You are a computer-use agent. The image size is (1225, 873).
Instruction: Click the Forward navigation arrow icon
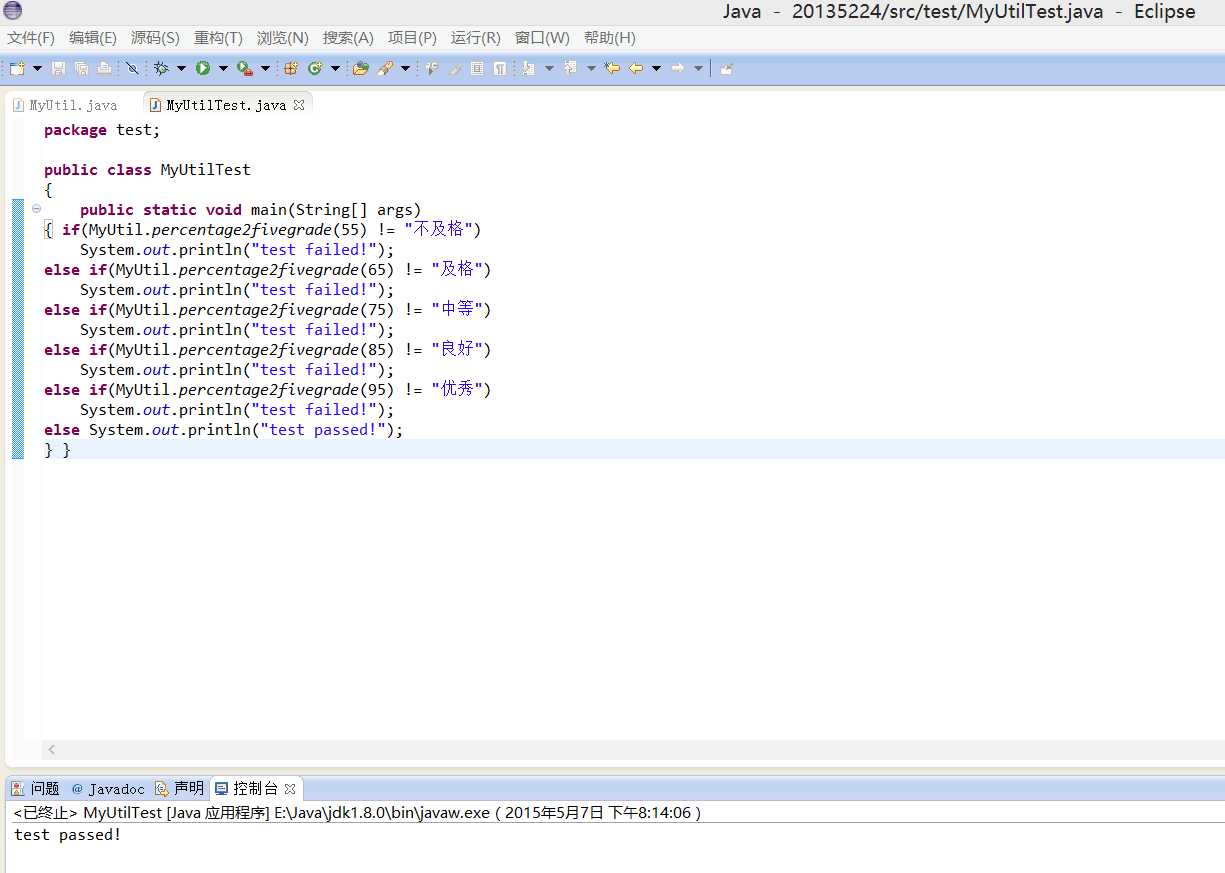(x=678, y=68)
